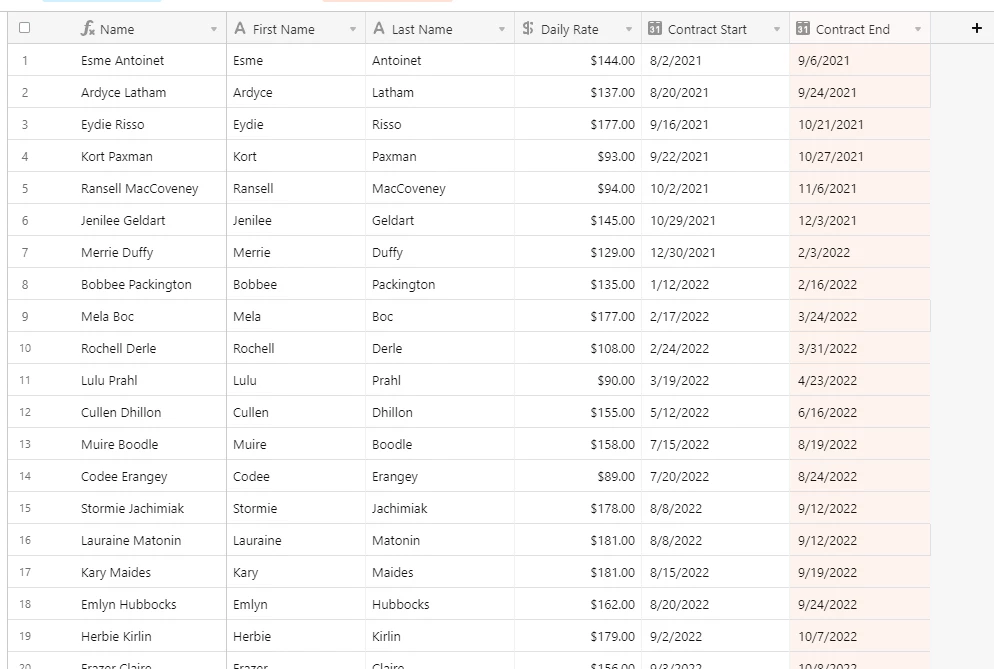994x669 pixels.
Task: Open the Daily Rate column dropdown arrow
Action: [x=628, y=29]
